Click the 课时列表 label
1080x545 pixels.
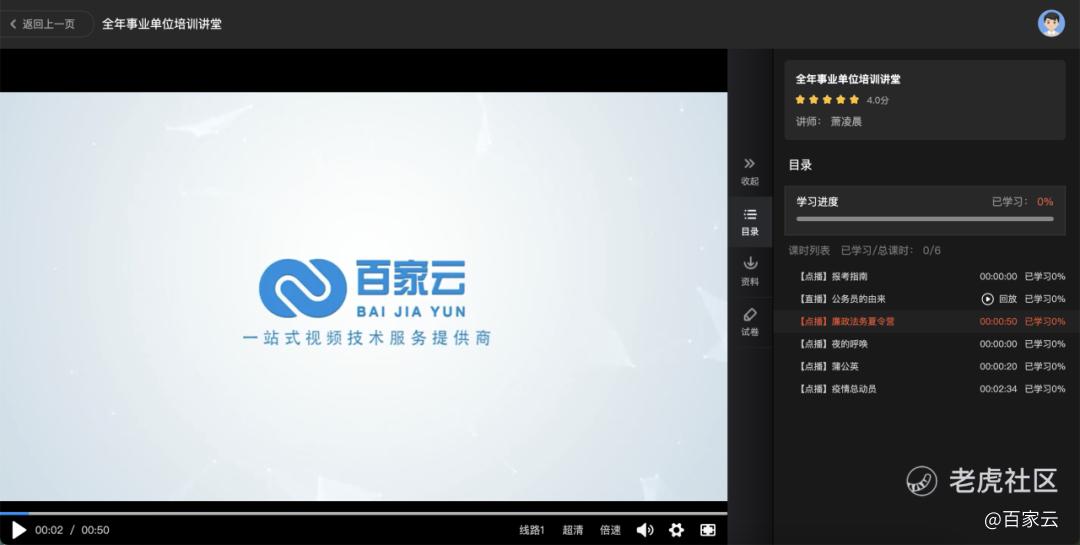click(x=809, y=250)
